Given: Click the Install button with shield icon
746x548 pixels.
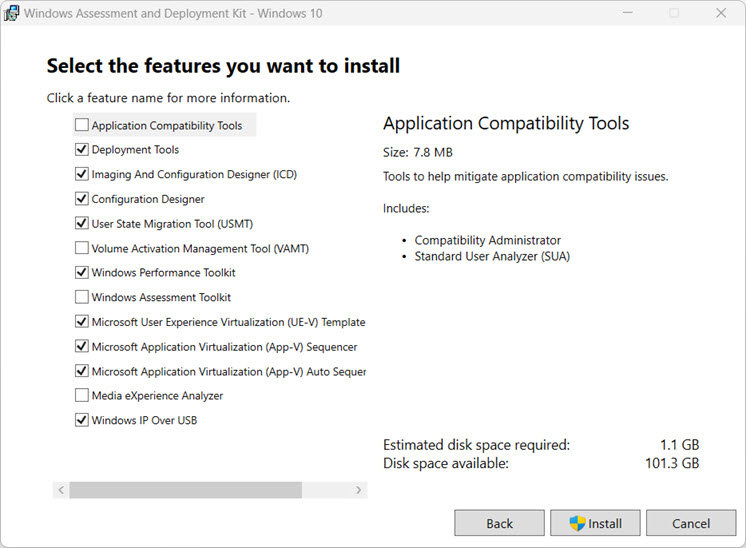Looking at the screenshot, I should pos(595,523).
